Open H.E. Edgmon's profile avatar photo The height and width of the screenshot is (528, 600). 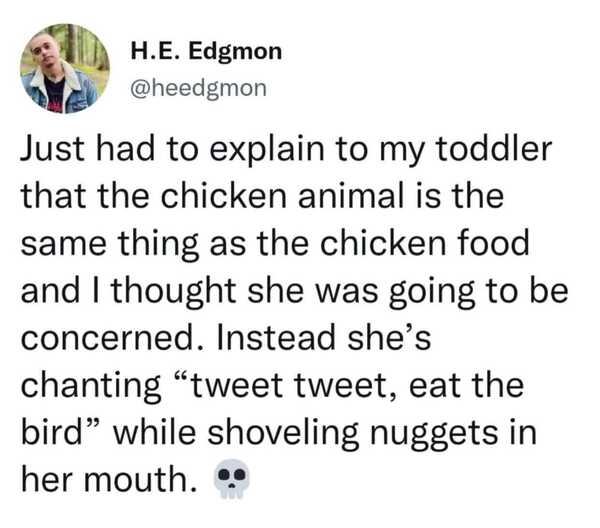point(59,67)
